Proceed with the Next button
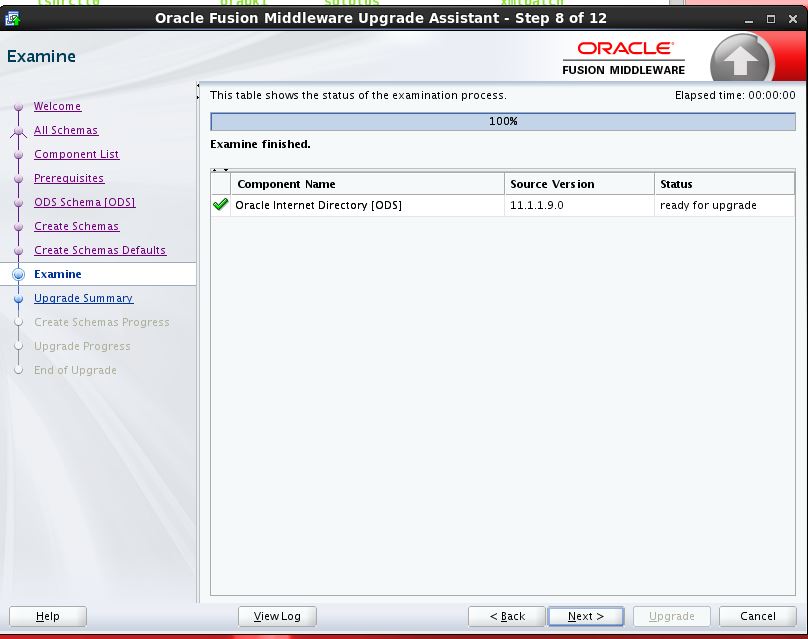The width and height of the screenshot is (808, 639). click(586, 616)
